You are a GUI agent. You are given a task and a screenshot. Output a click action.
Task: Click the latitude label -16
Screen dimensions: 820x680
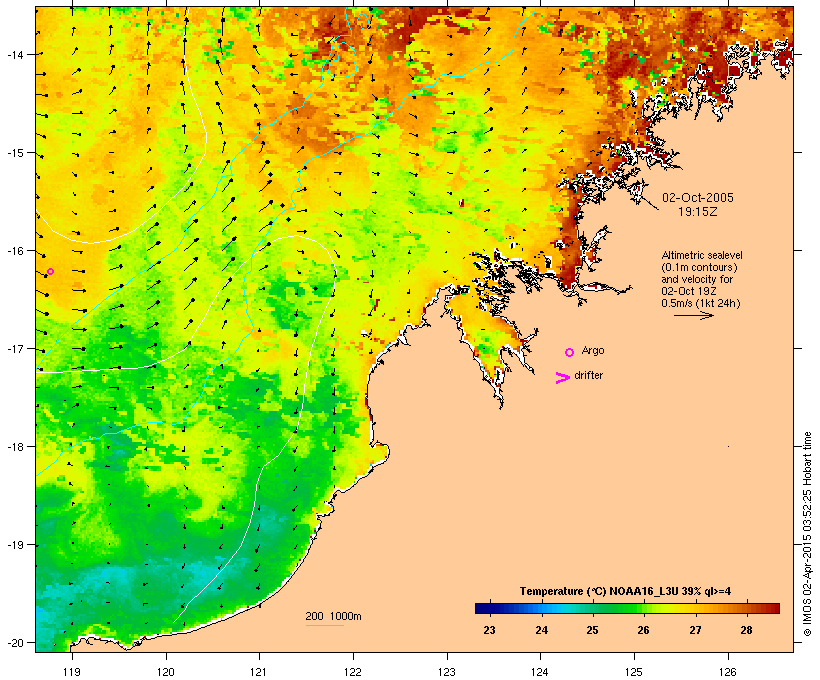[x=15, y=251]
